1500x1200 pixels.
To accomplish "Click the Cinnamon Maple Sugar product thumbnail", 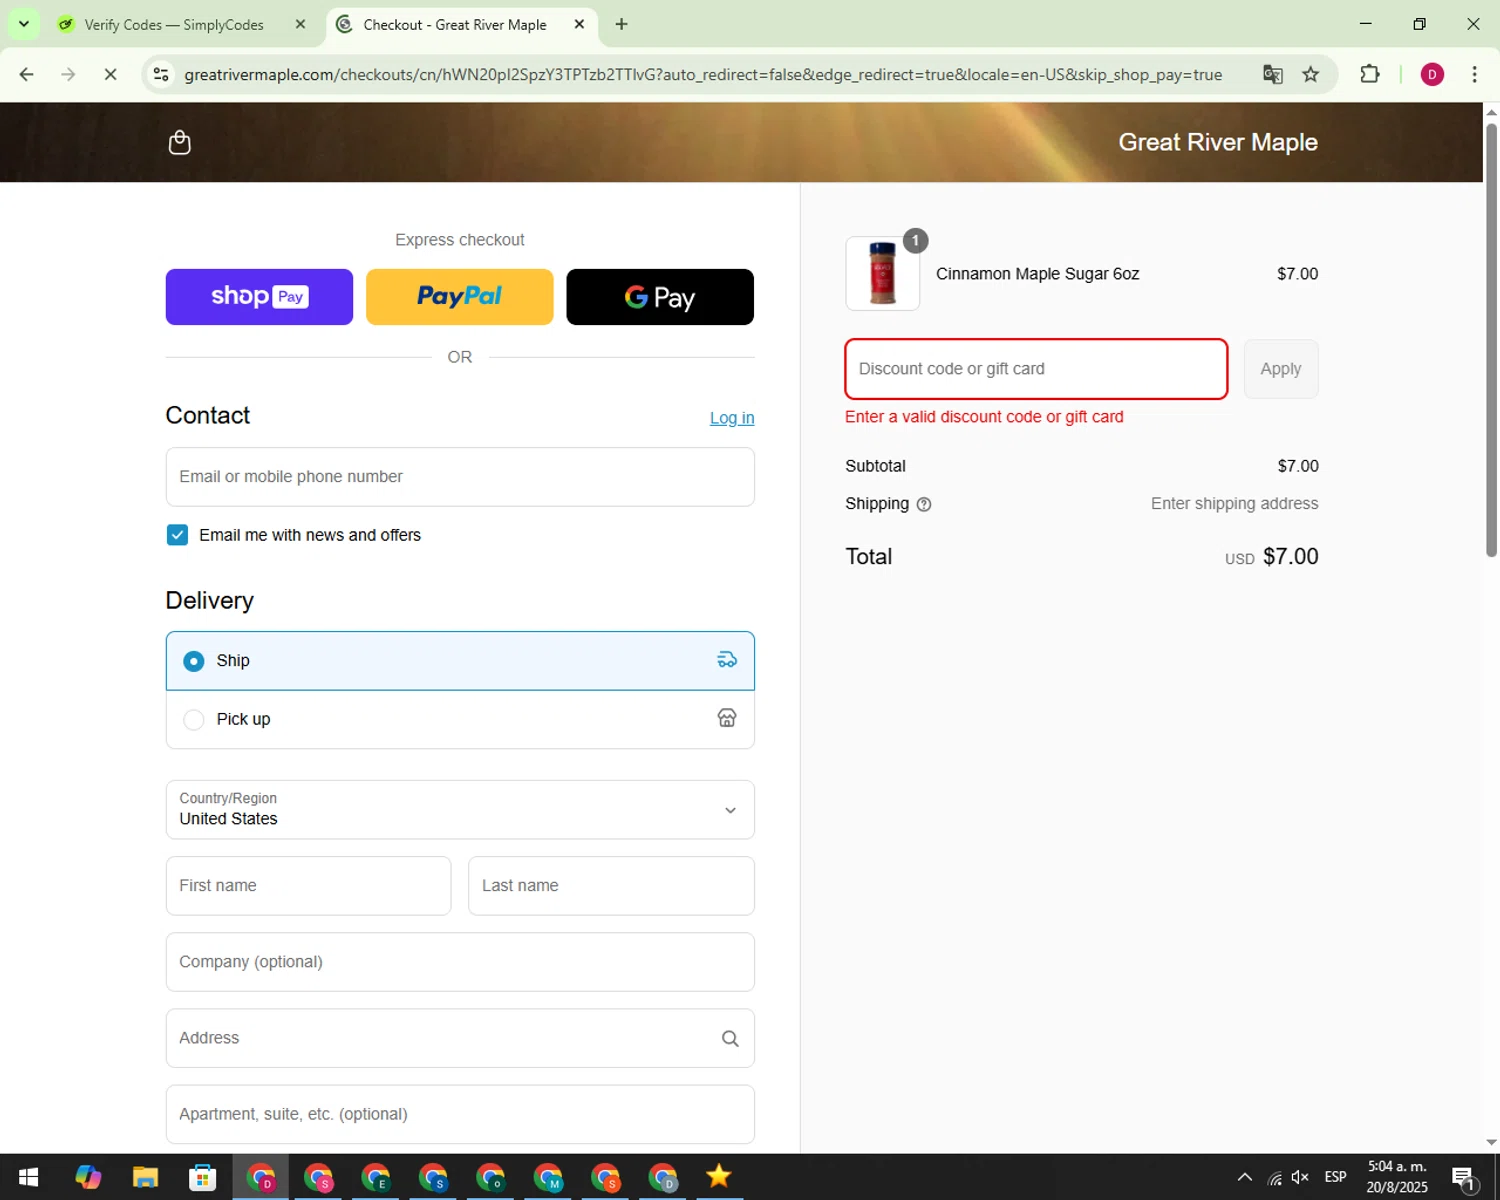I will click(883, 273).
